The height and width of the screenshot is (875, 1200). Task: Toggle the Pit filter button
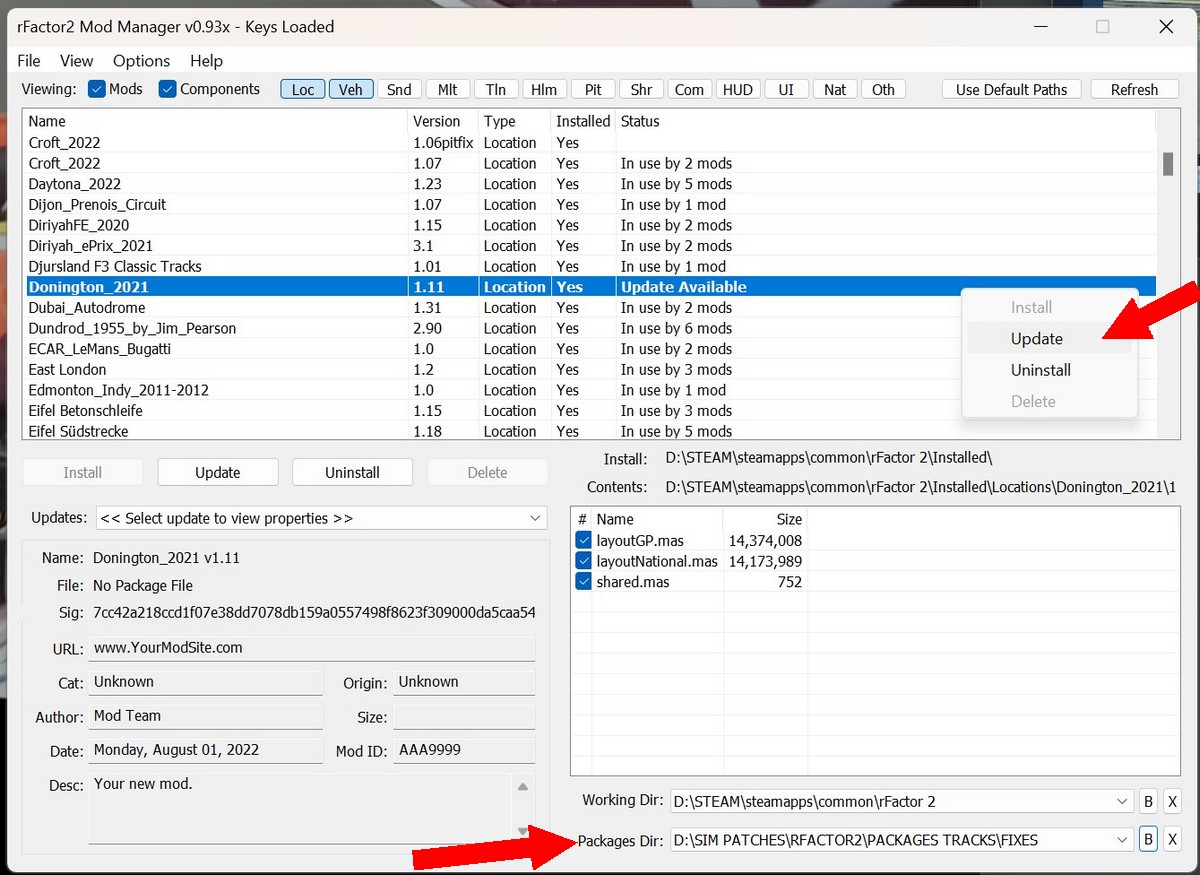593,90
